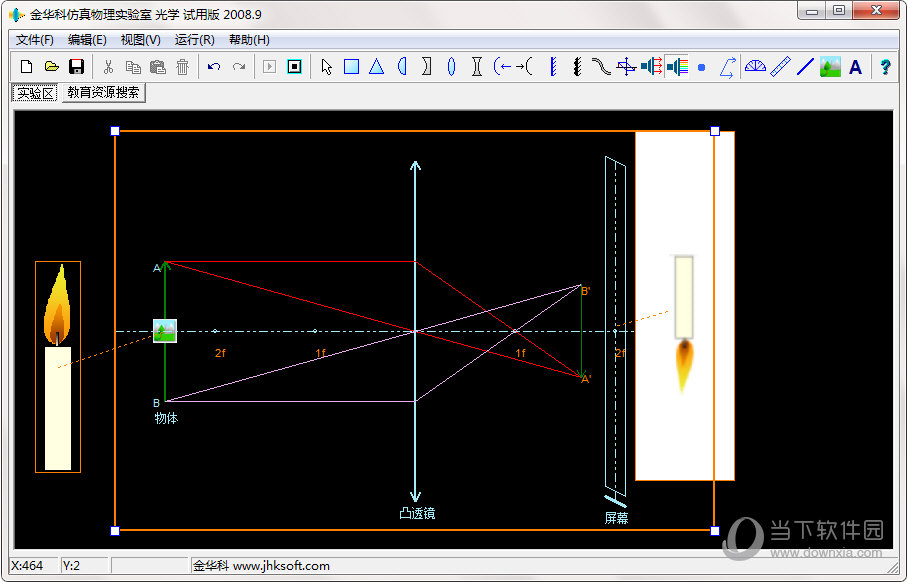Select the half-circle lens tool
Screen dimensions: 907x582
[402, 67]
